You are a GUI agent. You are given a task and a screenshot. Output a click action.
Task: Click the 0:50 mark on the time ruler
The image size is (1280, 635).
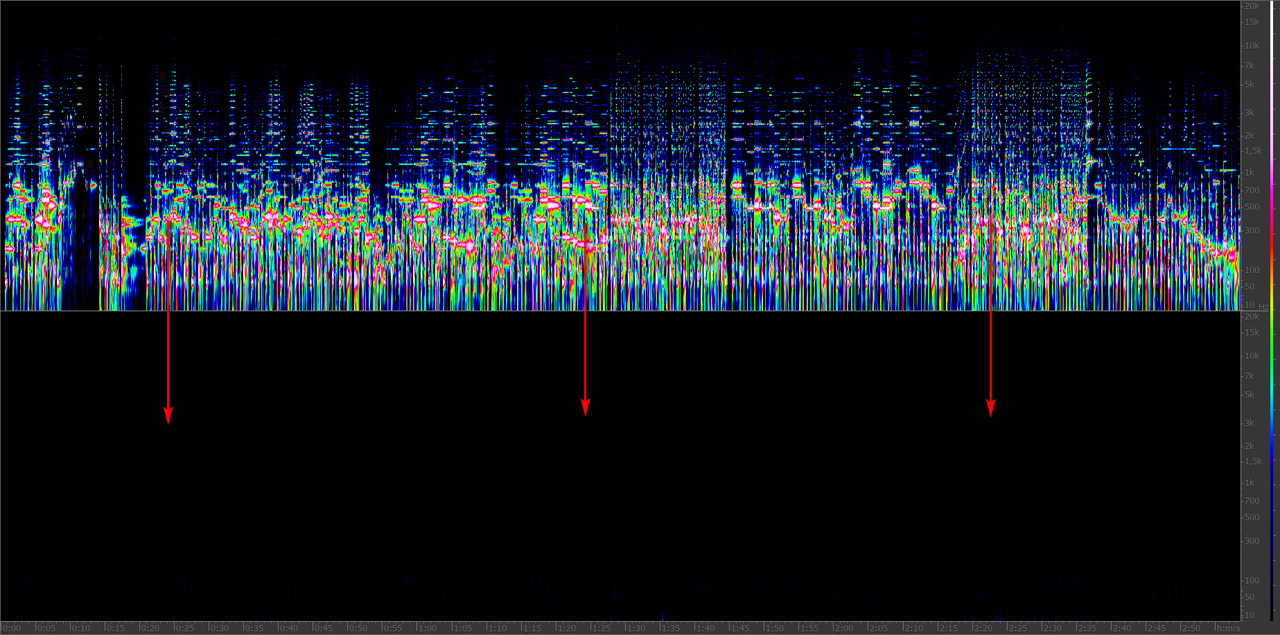(x=357, y=628)
